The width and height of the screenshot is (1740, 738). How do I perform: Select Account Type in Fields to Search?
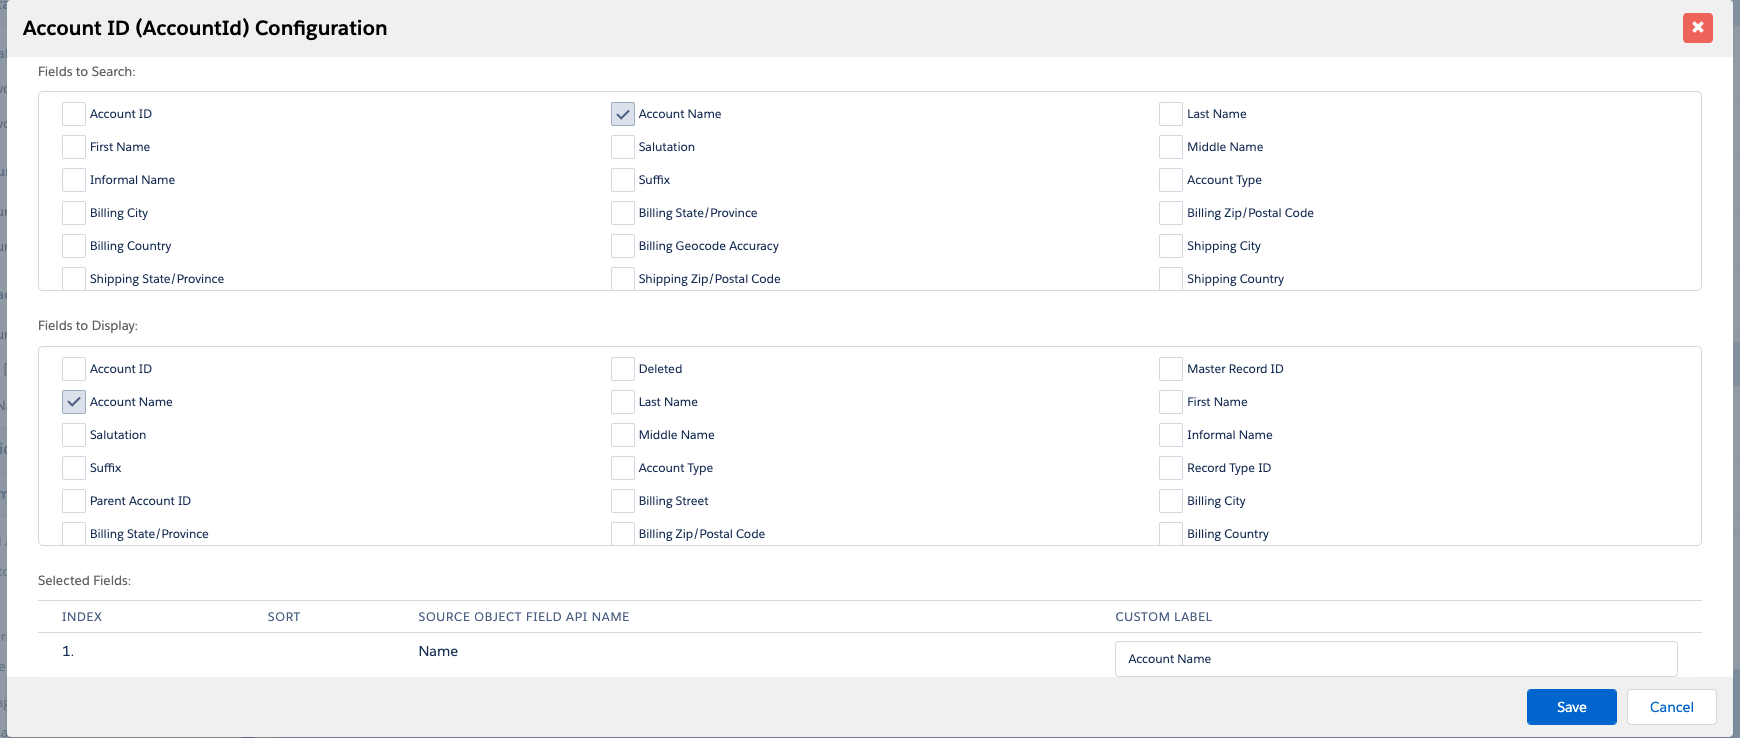(x=1171, y=180)
